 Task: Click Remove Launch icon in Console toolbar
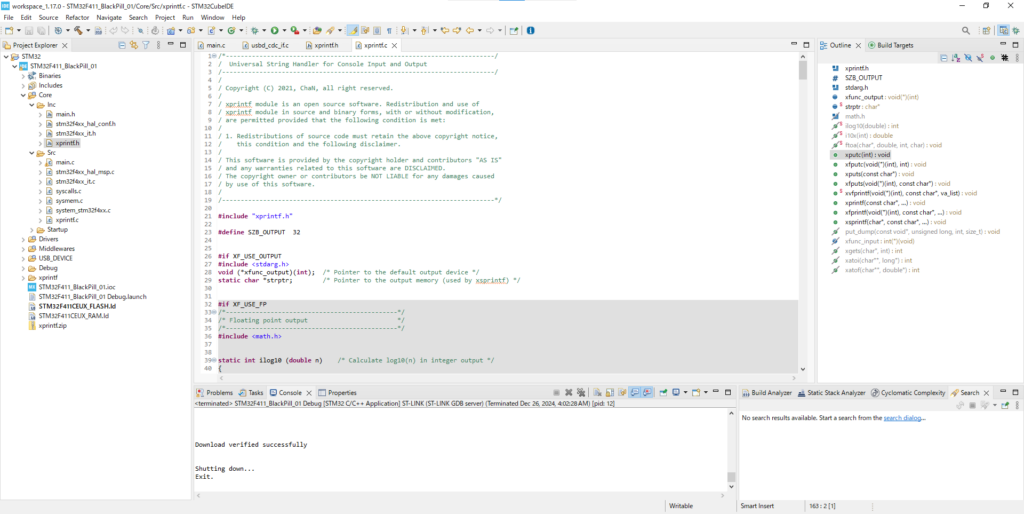pos(568,392)
